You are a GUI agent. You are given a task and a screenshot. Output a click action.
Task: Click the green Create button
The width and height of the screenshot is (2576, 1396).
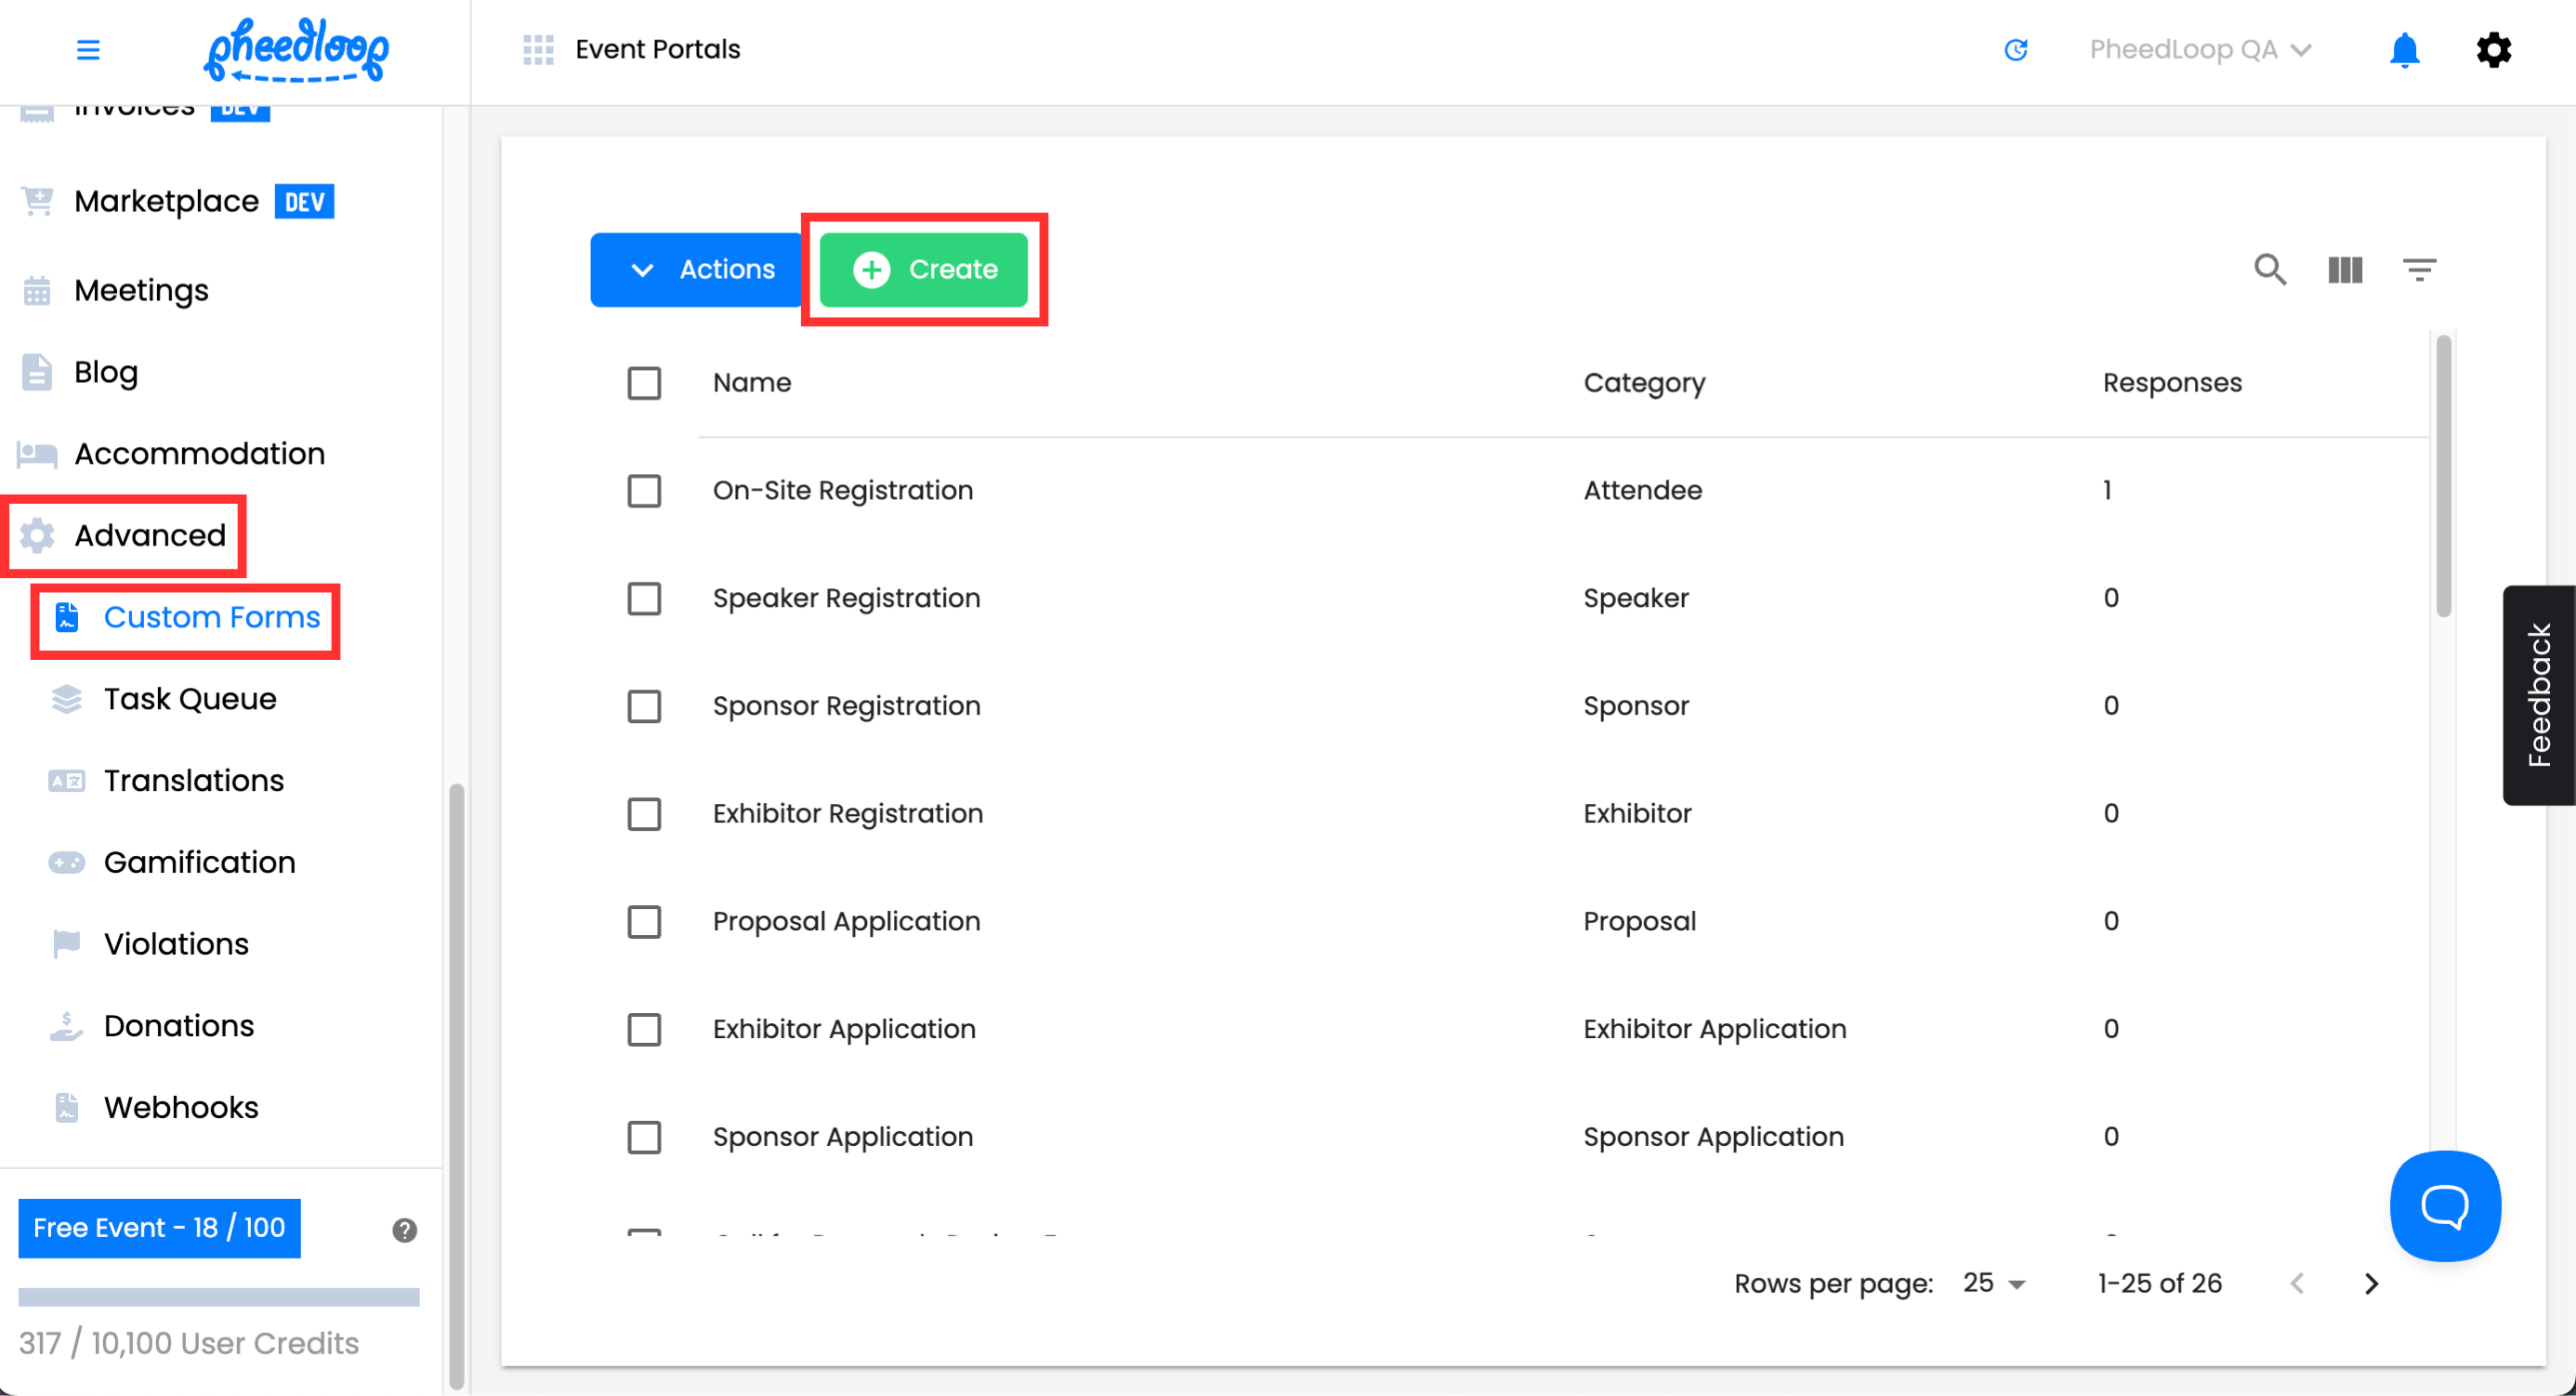coord(924,269)
